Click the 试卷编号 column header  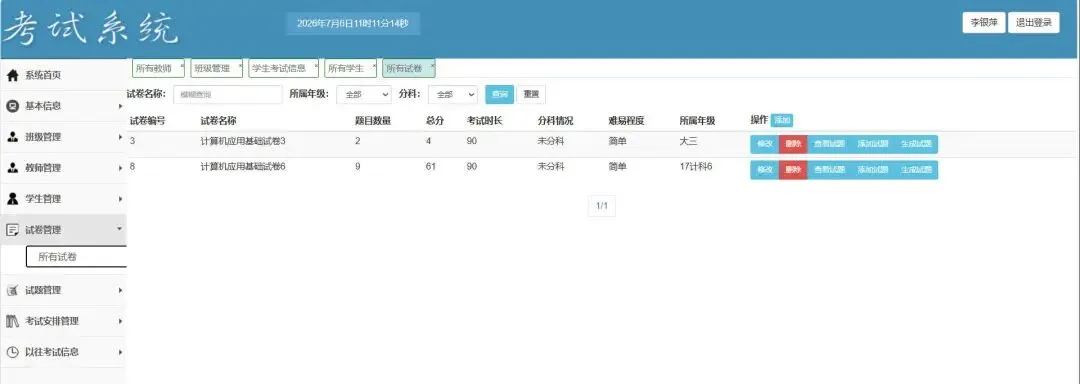pos(147,120)
